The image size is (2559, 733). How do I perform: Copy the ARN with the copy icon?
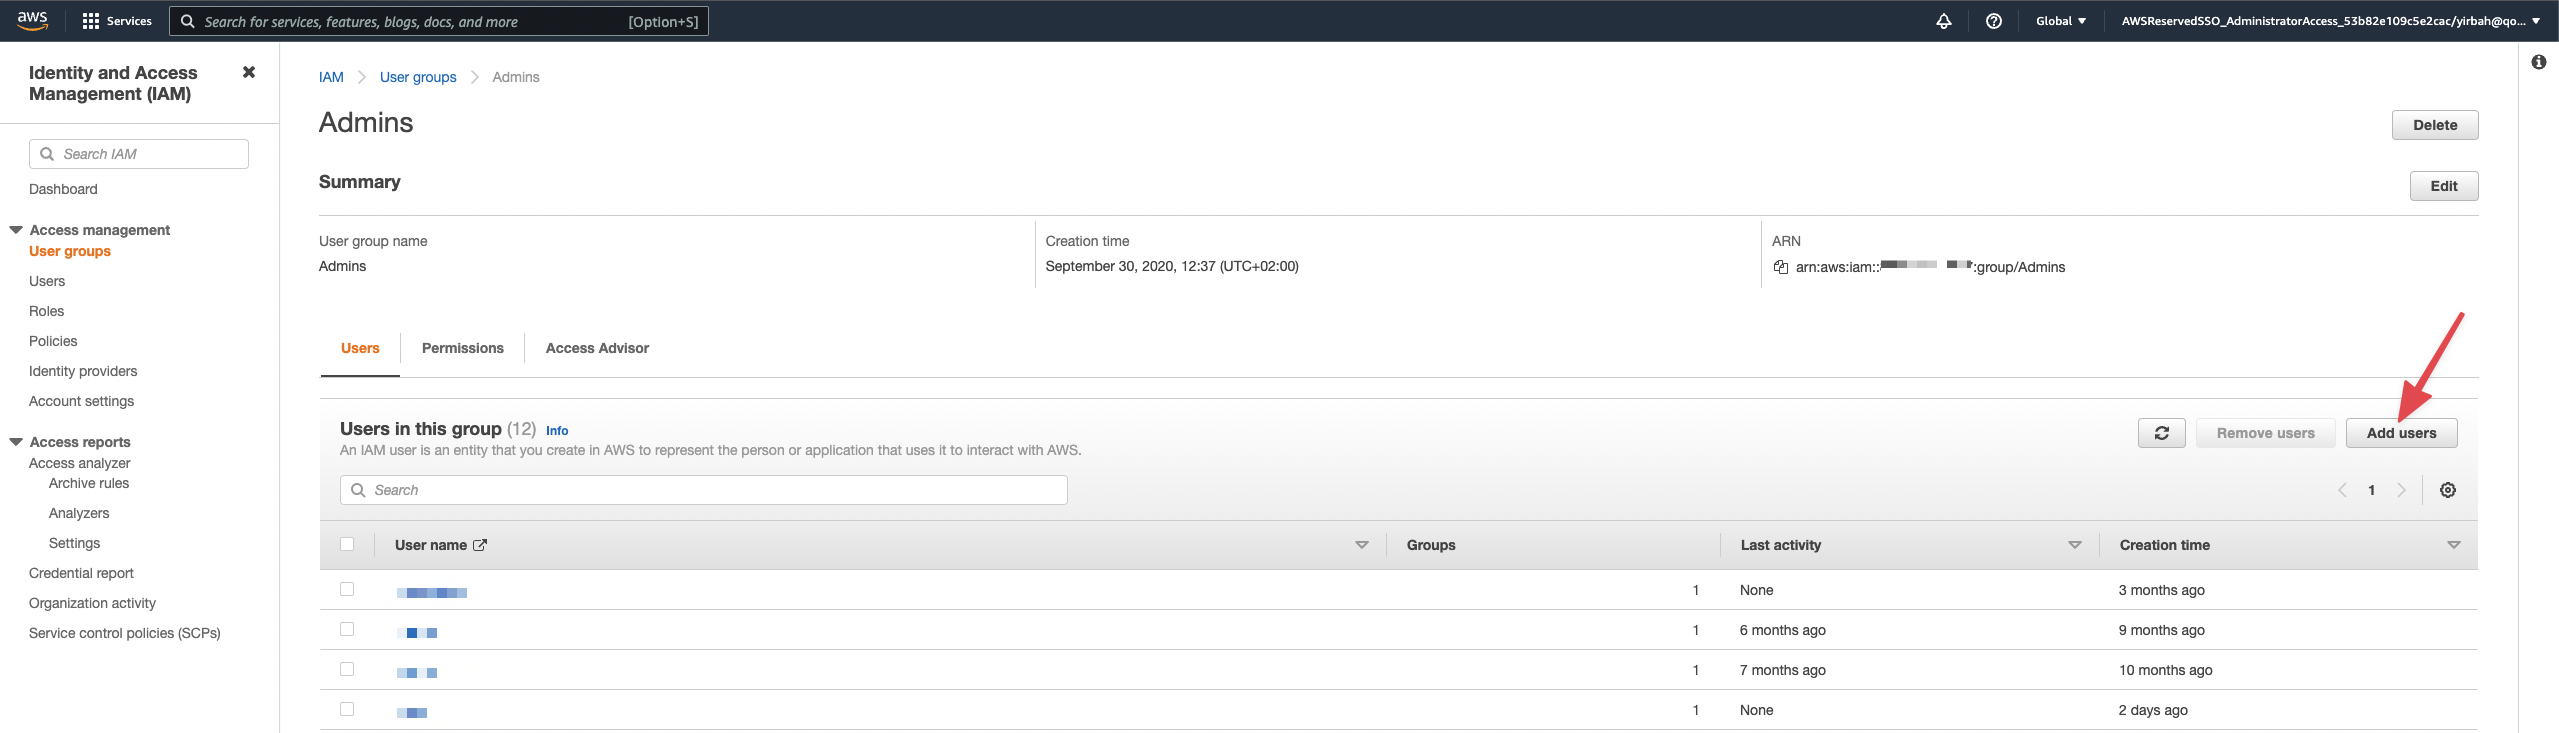point(1780,267)
